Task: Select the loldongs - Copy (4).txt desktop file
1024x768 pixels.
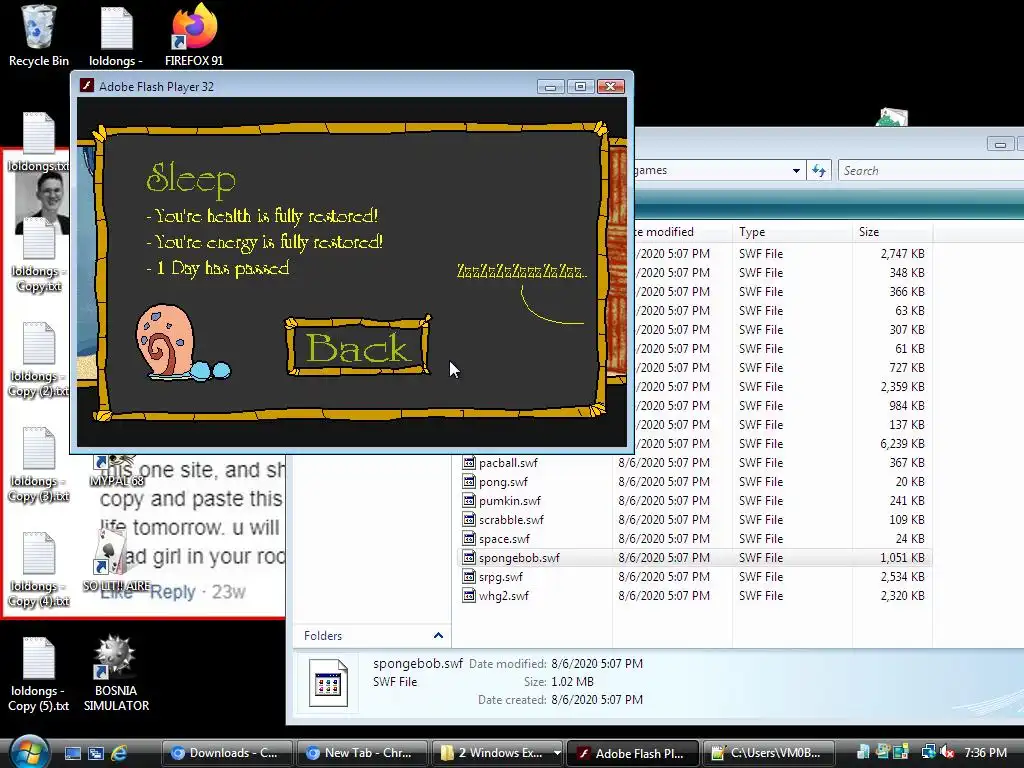Action: pos(39,569)
